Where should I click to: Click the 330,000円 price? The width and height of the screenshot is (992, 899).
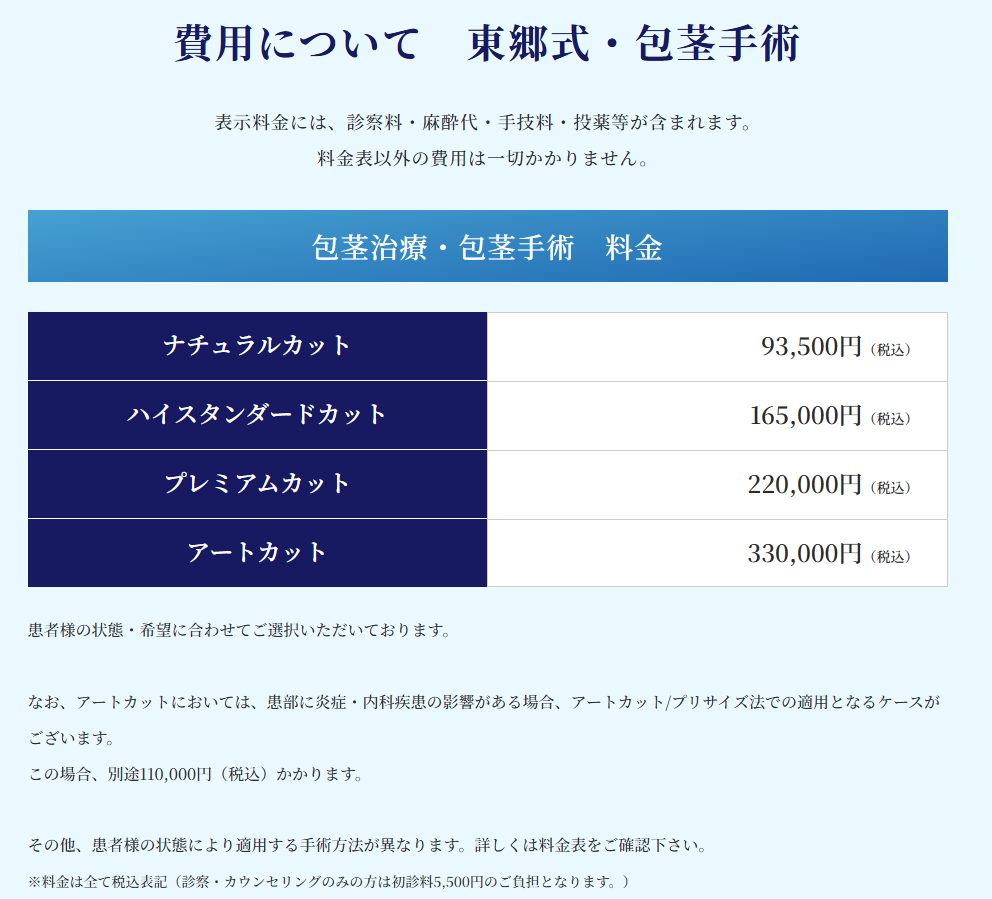tap(804, 554)
